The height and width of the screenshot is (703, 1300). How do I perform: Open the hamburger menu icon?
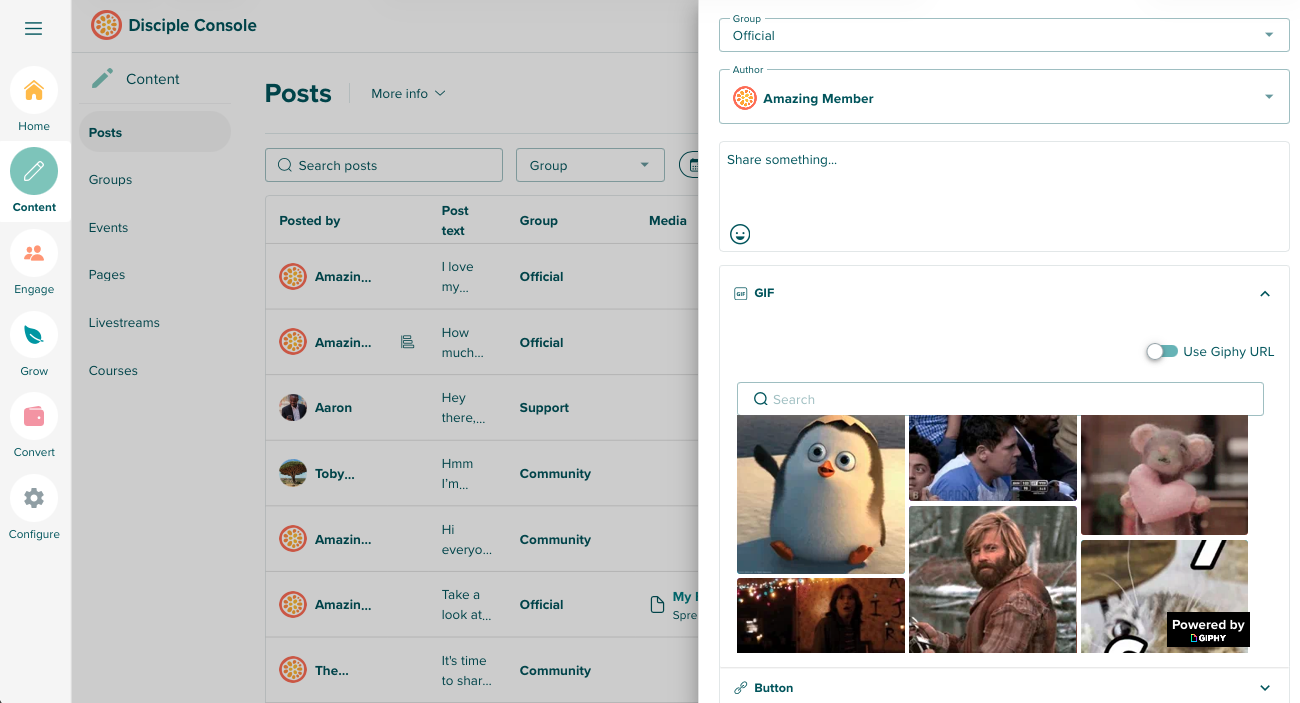[x=33, y=28]
